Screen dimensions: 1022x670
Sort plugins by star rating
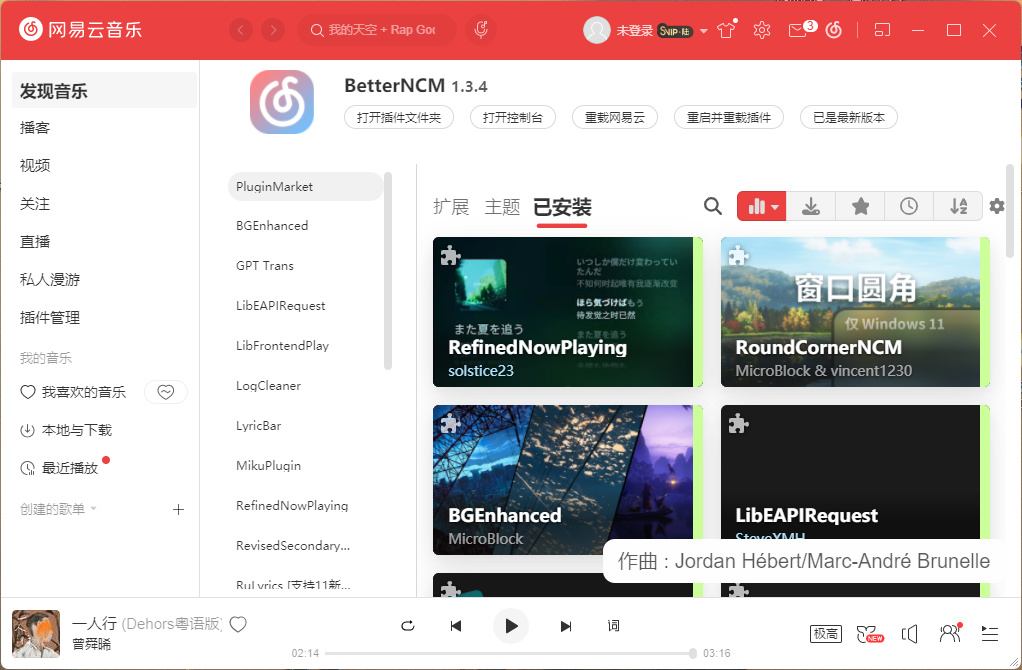tap(860, 207)
